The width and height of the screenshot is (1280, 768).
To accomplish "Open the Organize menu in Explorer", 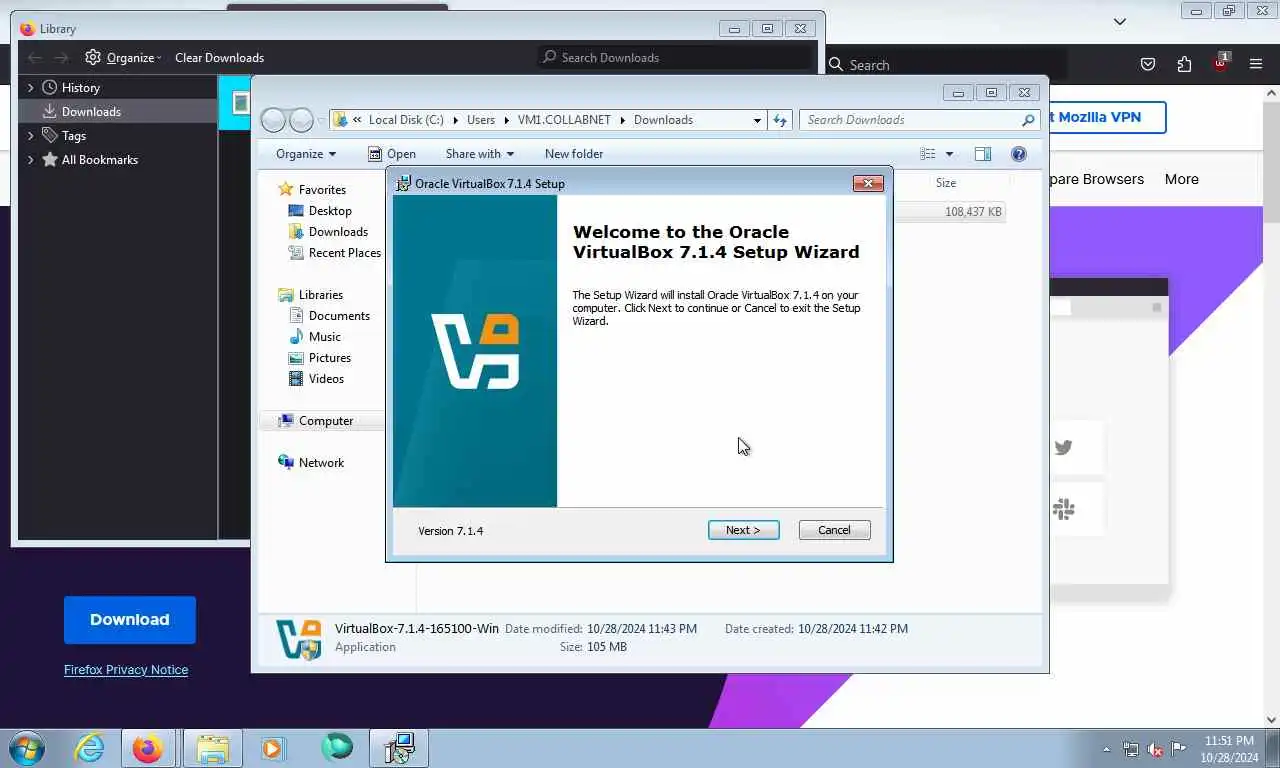I will click(306, 153).
